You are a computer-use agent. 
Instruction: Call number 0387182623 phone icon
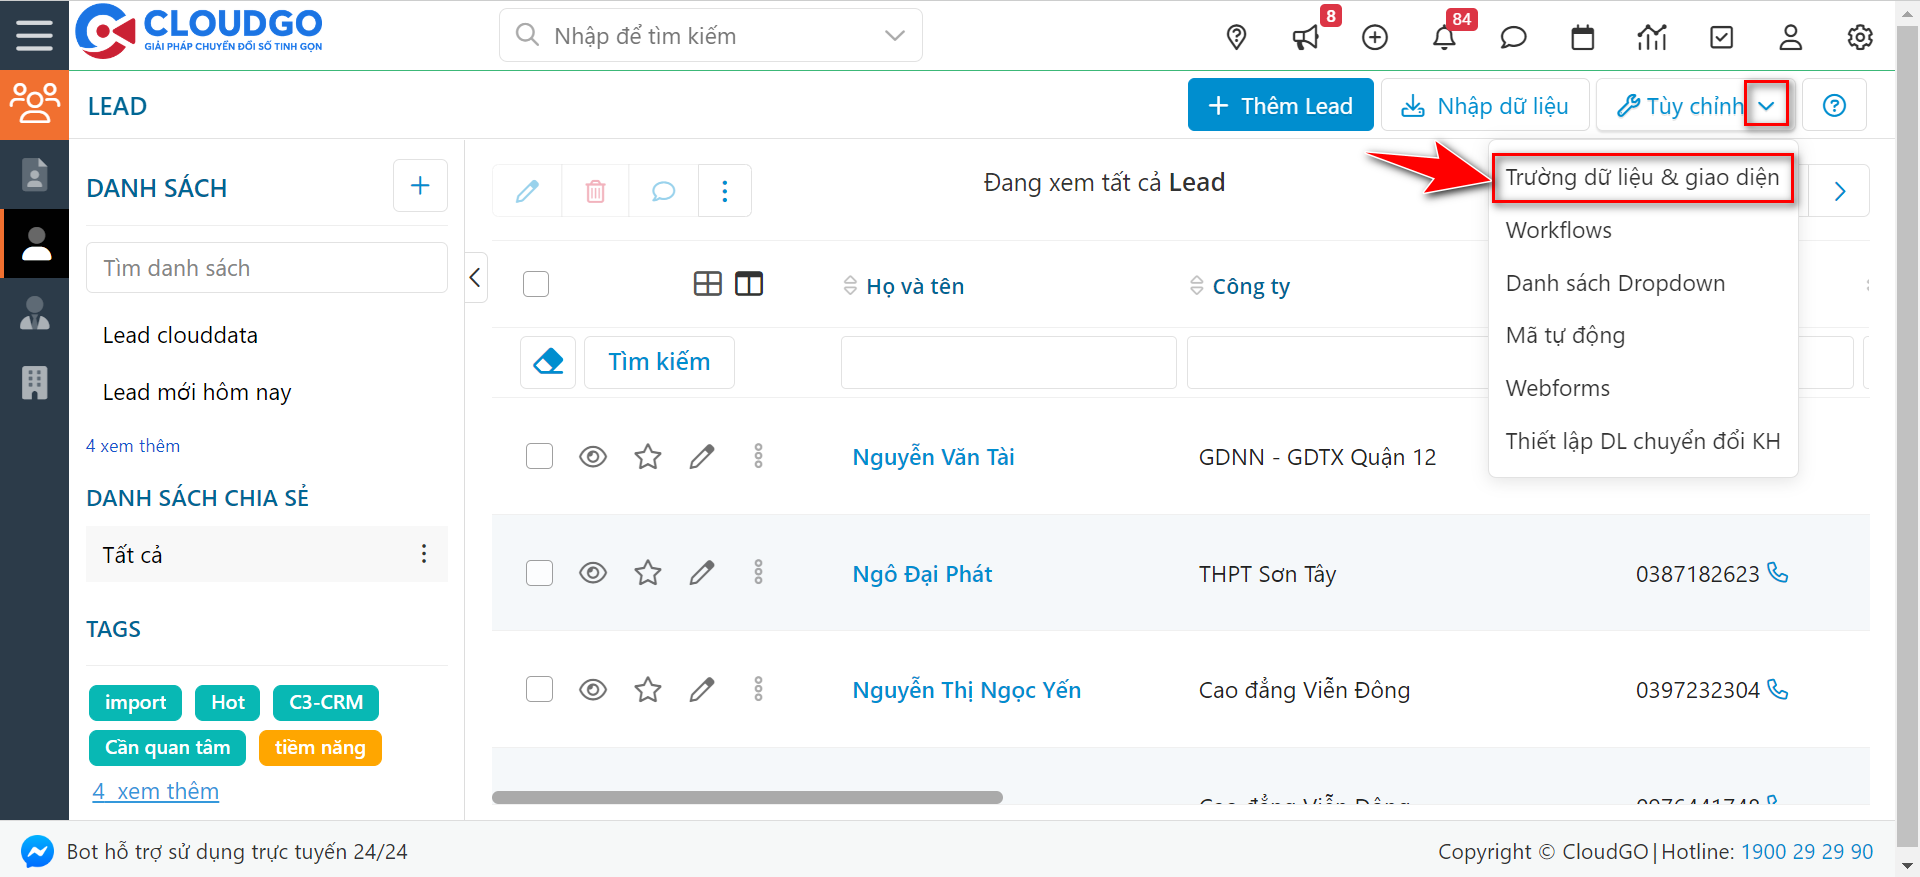(x=1777, y=572)
